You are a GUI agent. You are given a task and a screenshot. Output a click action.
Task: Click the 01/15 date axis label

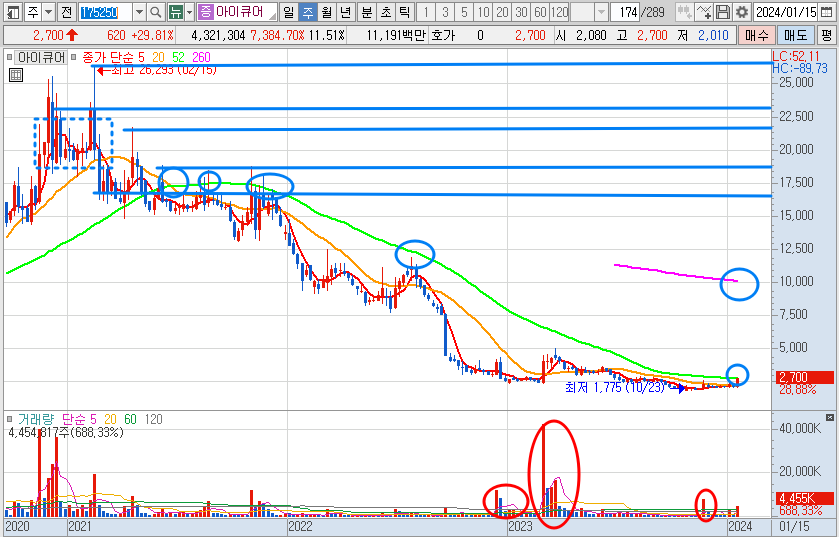794,526
